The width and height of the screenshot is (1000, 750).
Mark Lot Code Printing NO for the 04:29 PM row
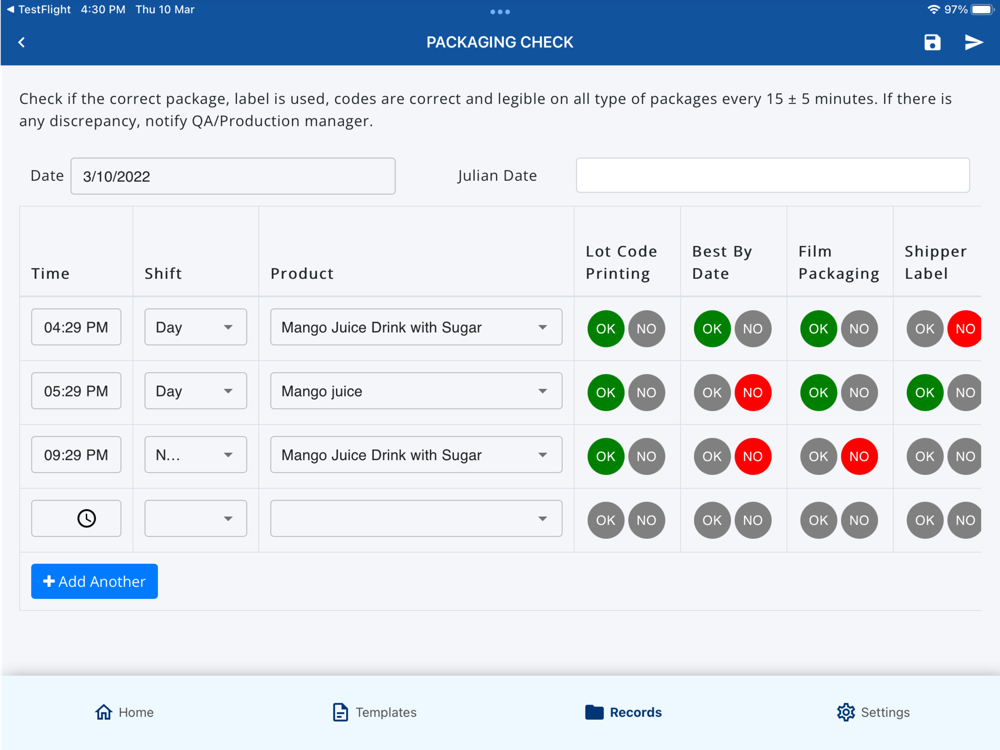click(x=646, y=328)
